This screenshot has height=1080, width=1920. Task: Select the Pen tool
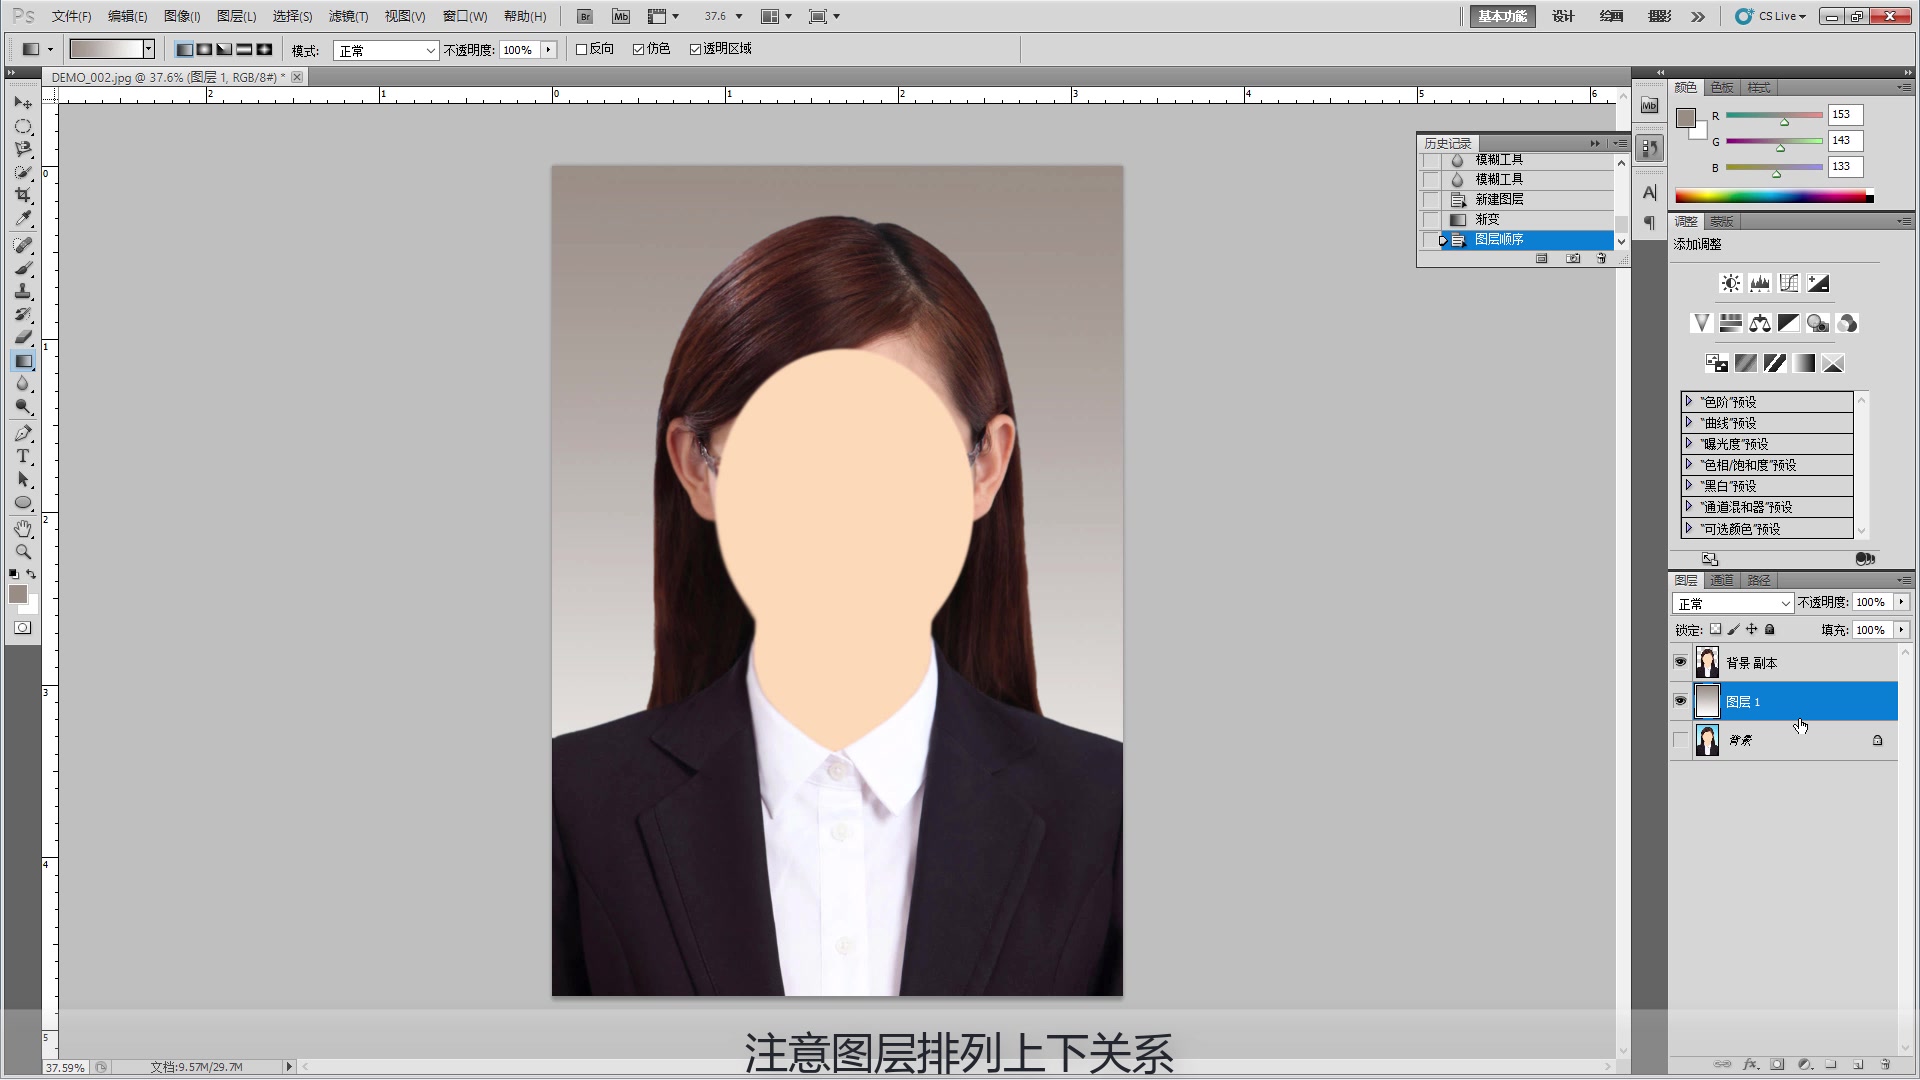pyautogui.click(x=23, y=433)
